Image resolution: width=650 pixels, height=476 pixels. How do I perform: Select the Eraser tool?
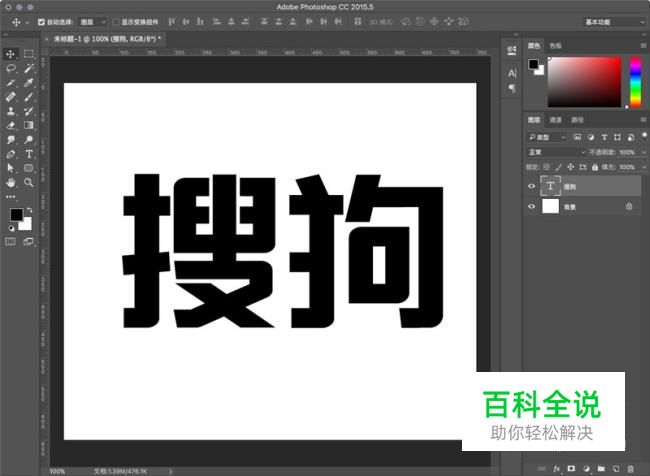click(x=10, y=125)
